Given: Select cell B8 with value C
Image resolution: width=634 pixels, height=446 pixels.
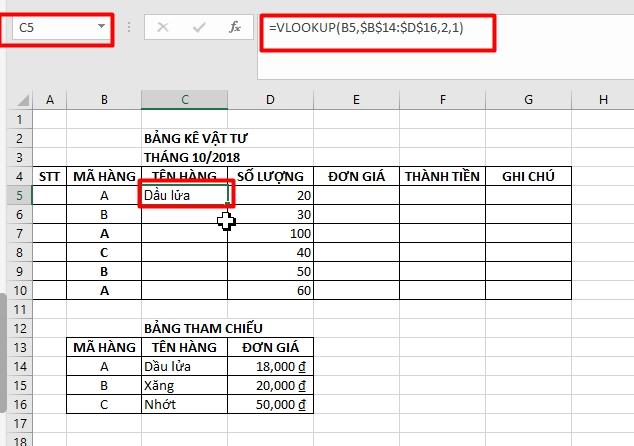Looking at the screenshot, I should point(104,253).
